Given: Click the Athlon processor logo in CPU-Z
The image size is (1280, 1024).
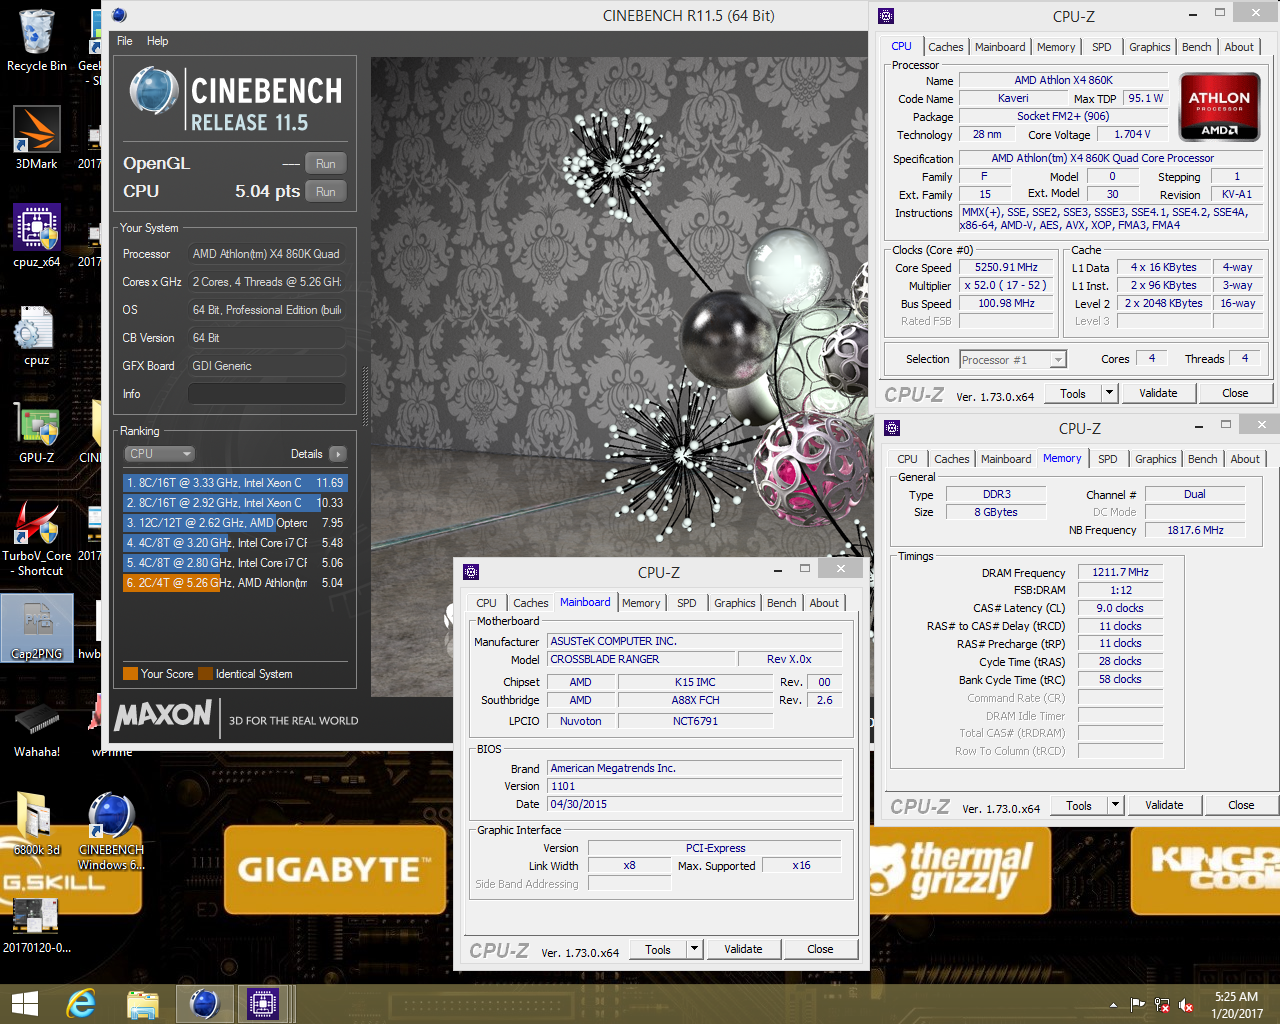Looking at the screenshot, I should coord(1219,107).
